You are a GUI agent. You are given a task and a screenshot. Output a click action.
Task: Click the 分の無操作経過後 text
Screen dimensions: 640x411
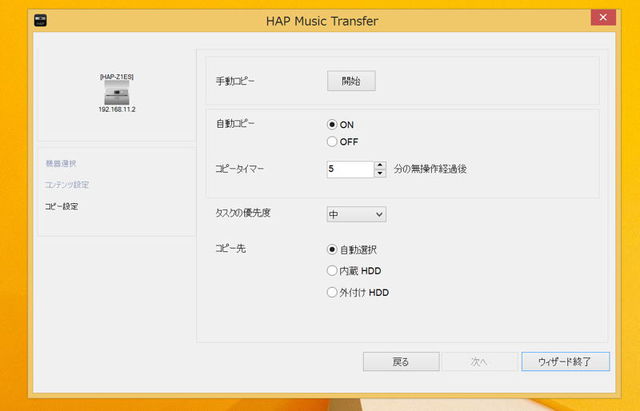[x=430, y=169]
